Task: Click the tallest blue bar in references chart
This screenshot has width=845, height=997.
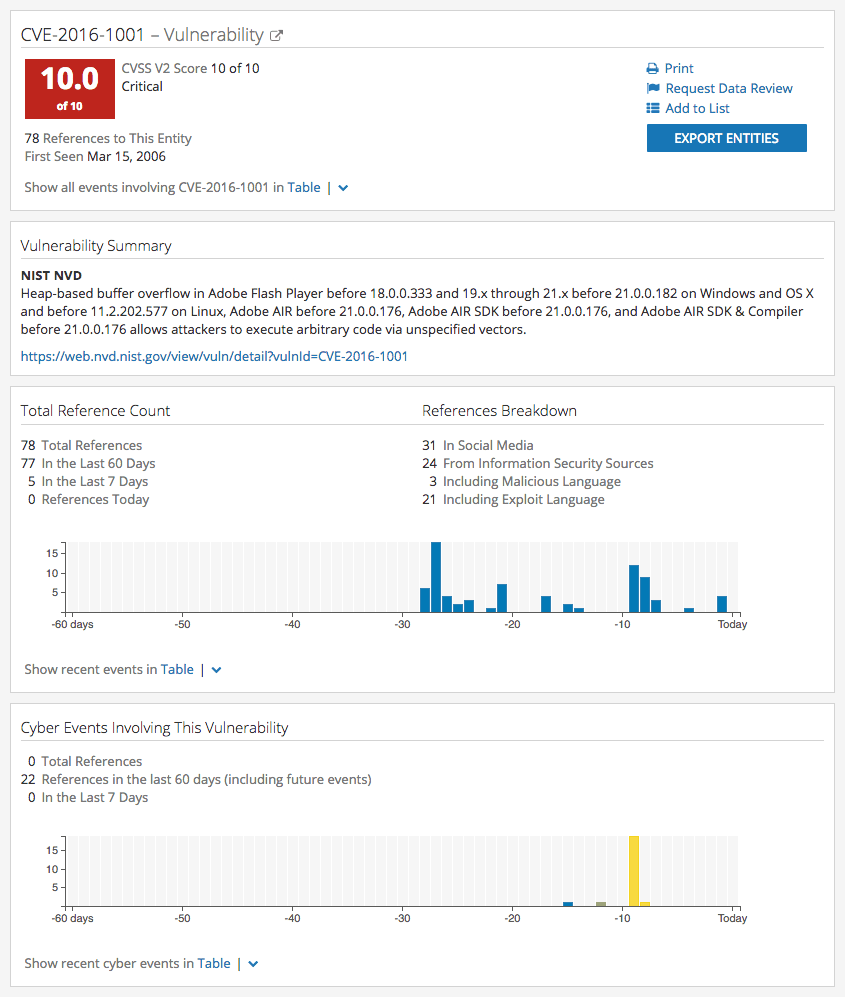Action: 436,577
